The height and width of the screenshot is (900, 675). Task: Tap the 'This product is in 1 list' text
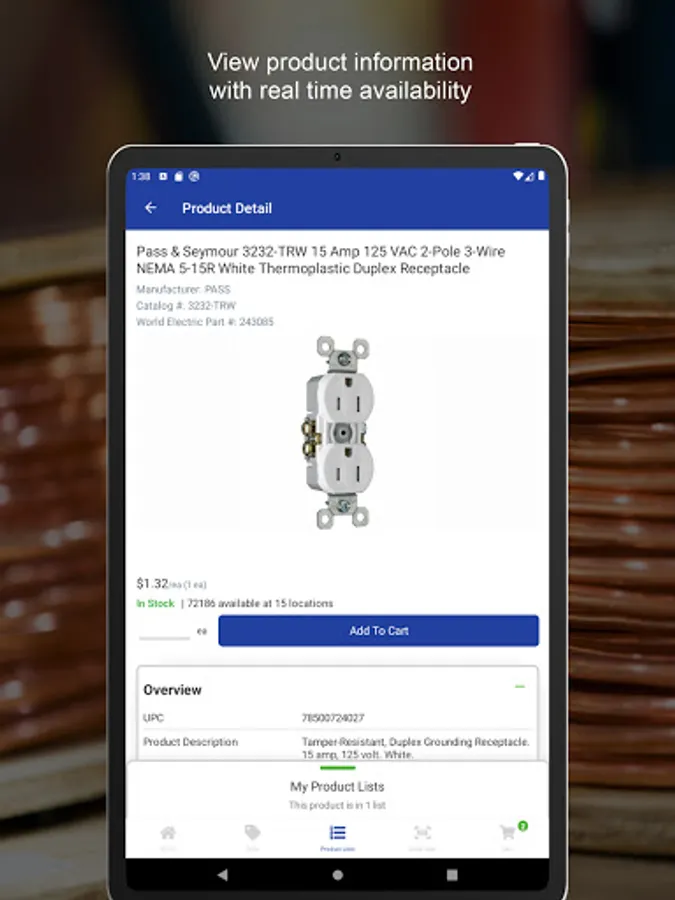click(x=337, y=805)
